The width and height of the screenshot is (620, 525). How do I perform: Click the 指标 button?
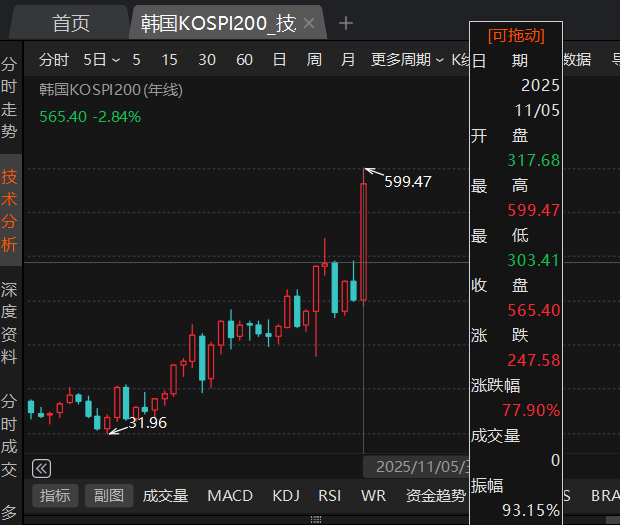point(55,496)
